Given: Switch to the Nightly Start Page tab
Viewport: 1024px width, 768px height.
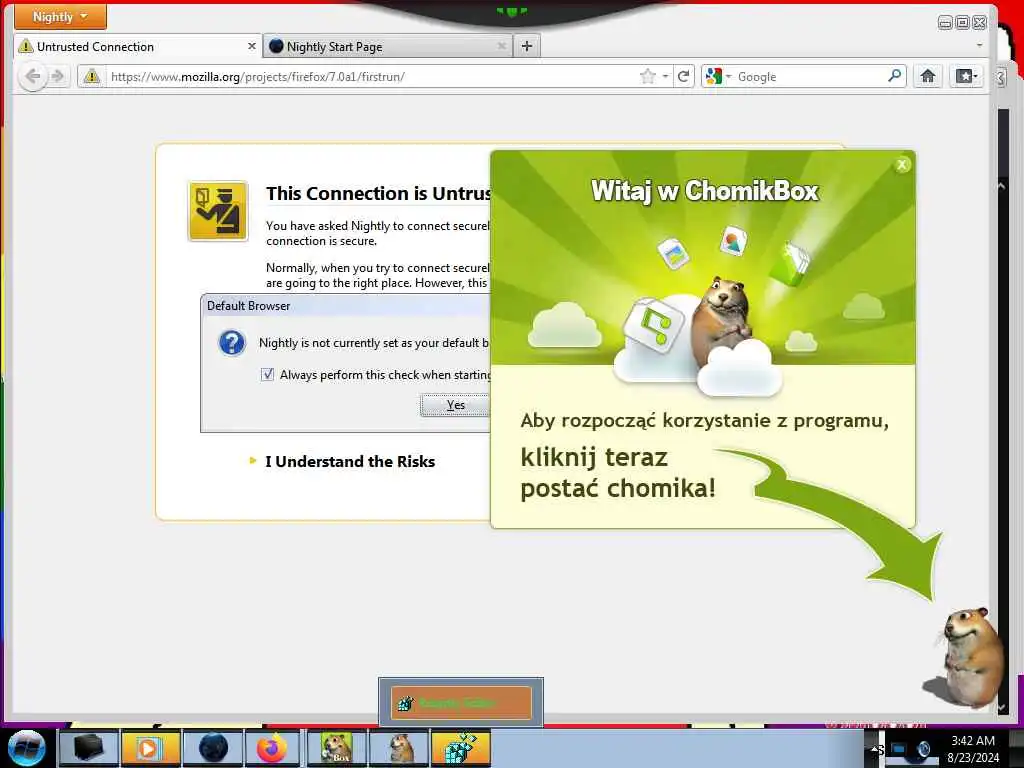Looking at the screenshot, I should [387, 46].
